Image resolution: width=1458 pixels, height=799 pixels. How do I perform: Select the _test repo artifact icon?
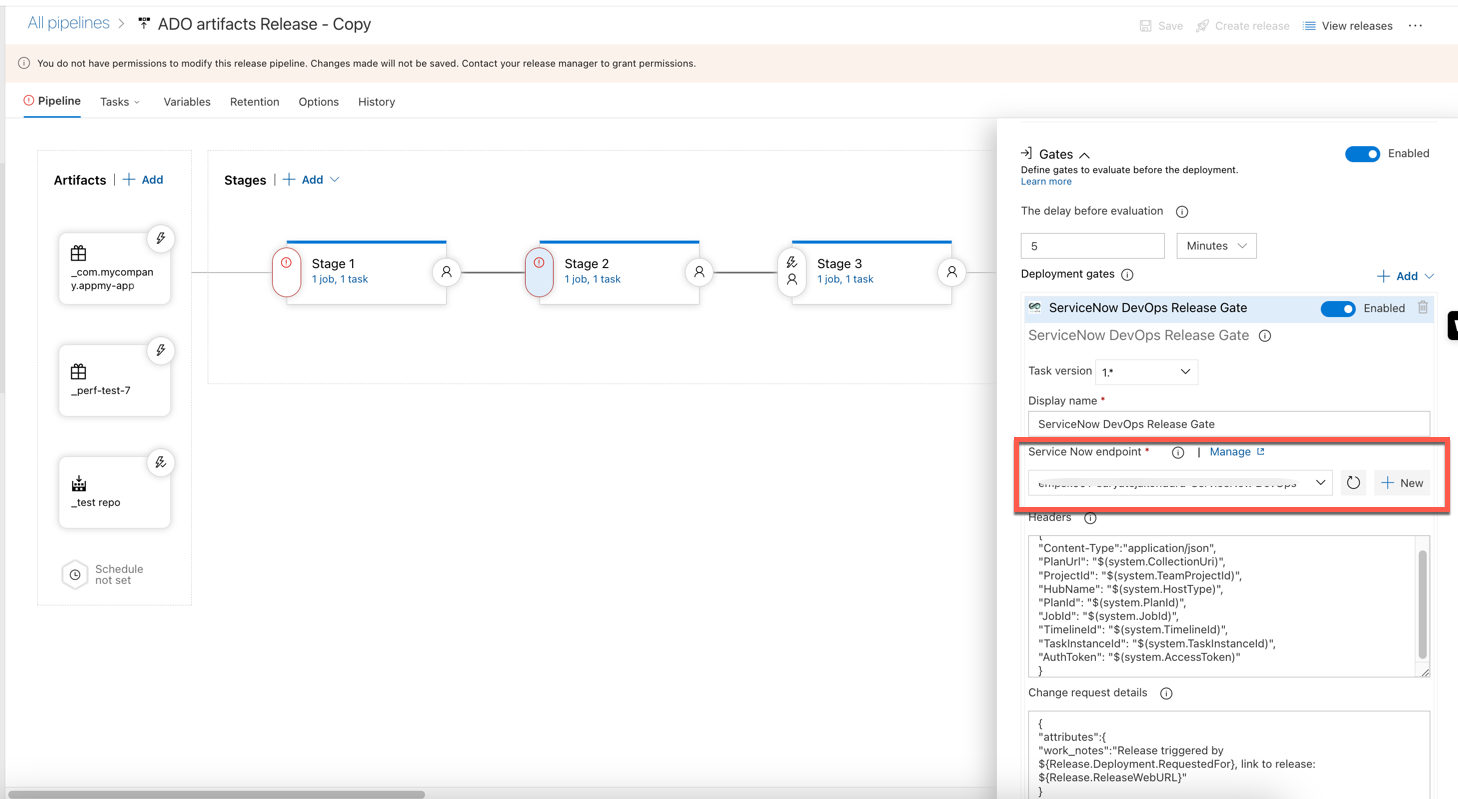(x=79, y=484)
